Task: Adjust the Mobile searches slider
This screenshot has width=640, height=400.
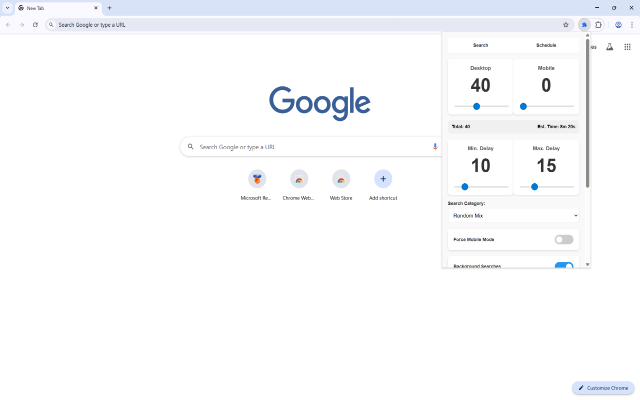Action: [547, 107]
